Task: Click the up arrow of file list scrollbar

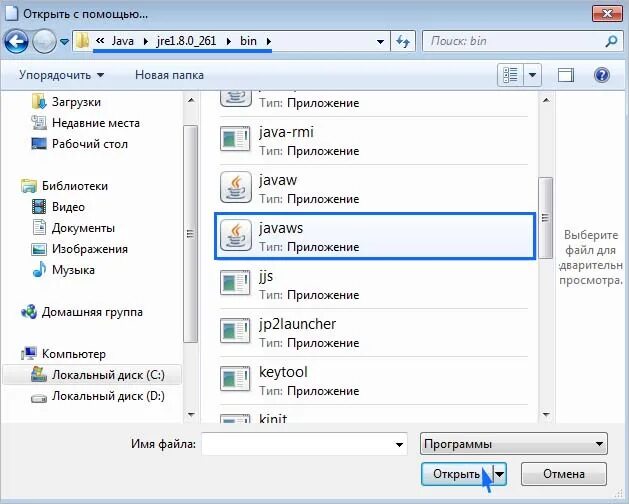Action: click(x=546, y=100)
